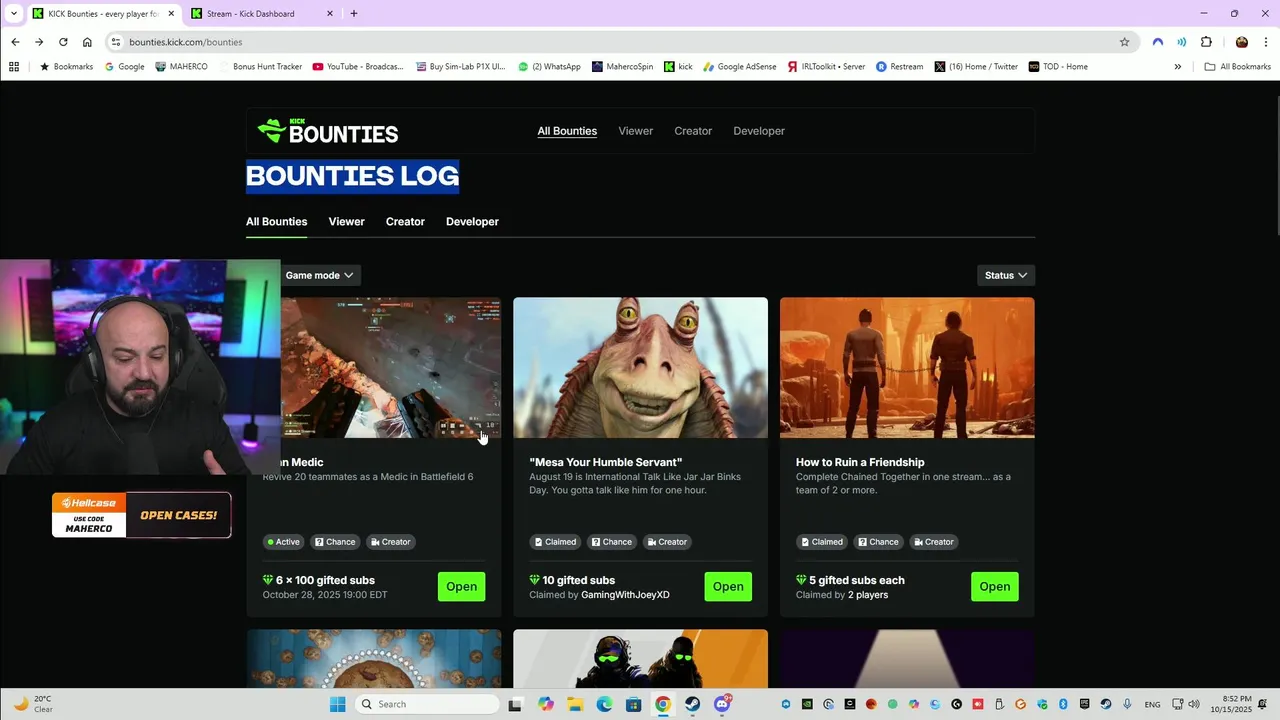
Task: Click Viewer in top navigation
Action: point(635,131)
